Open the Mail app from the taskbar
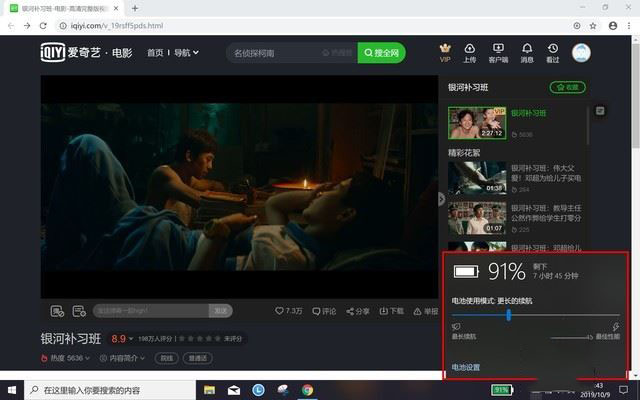This screenshot has width=640, height=400. point(234,390)
